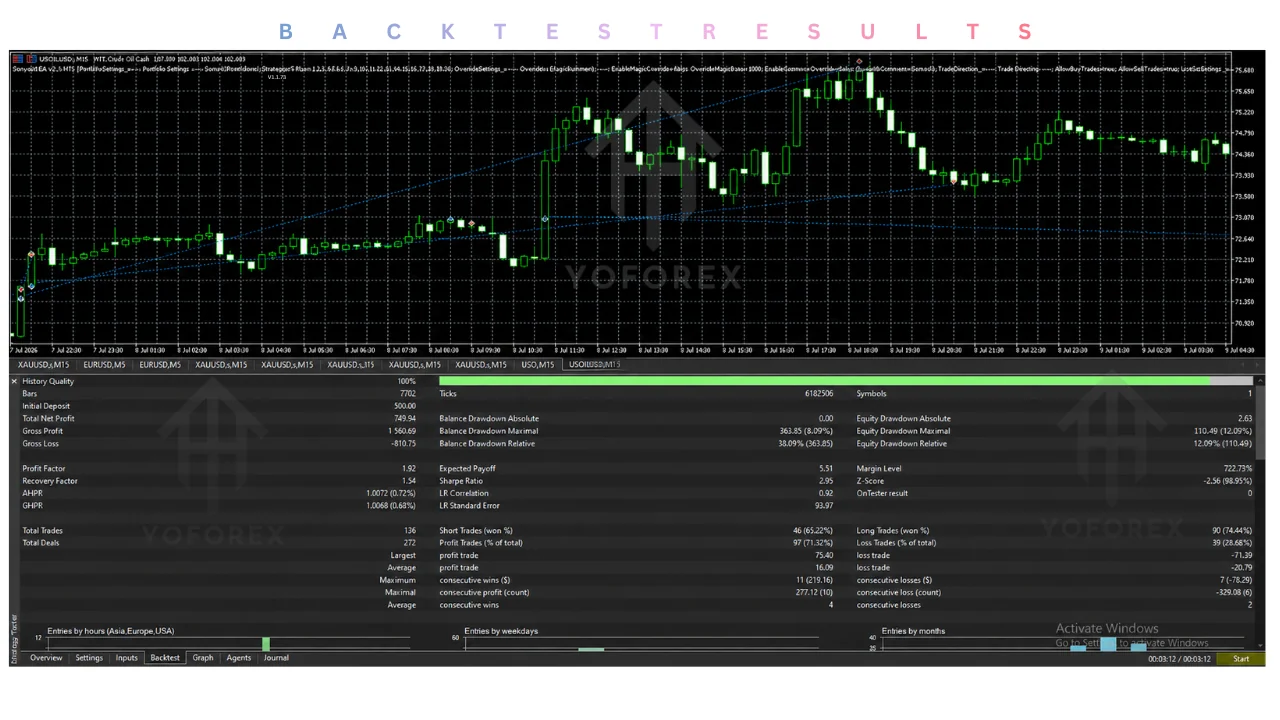1280x720 pixels.
Task: Select the Total Trades value 136
Action: (x=409, y=531)
